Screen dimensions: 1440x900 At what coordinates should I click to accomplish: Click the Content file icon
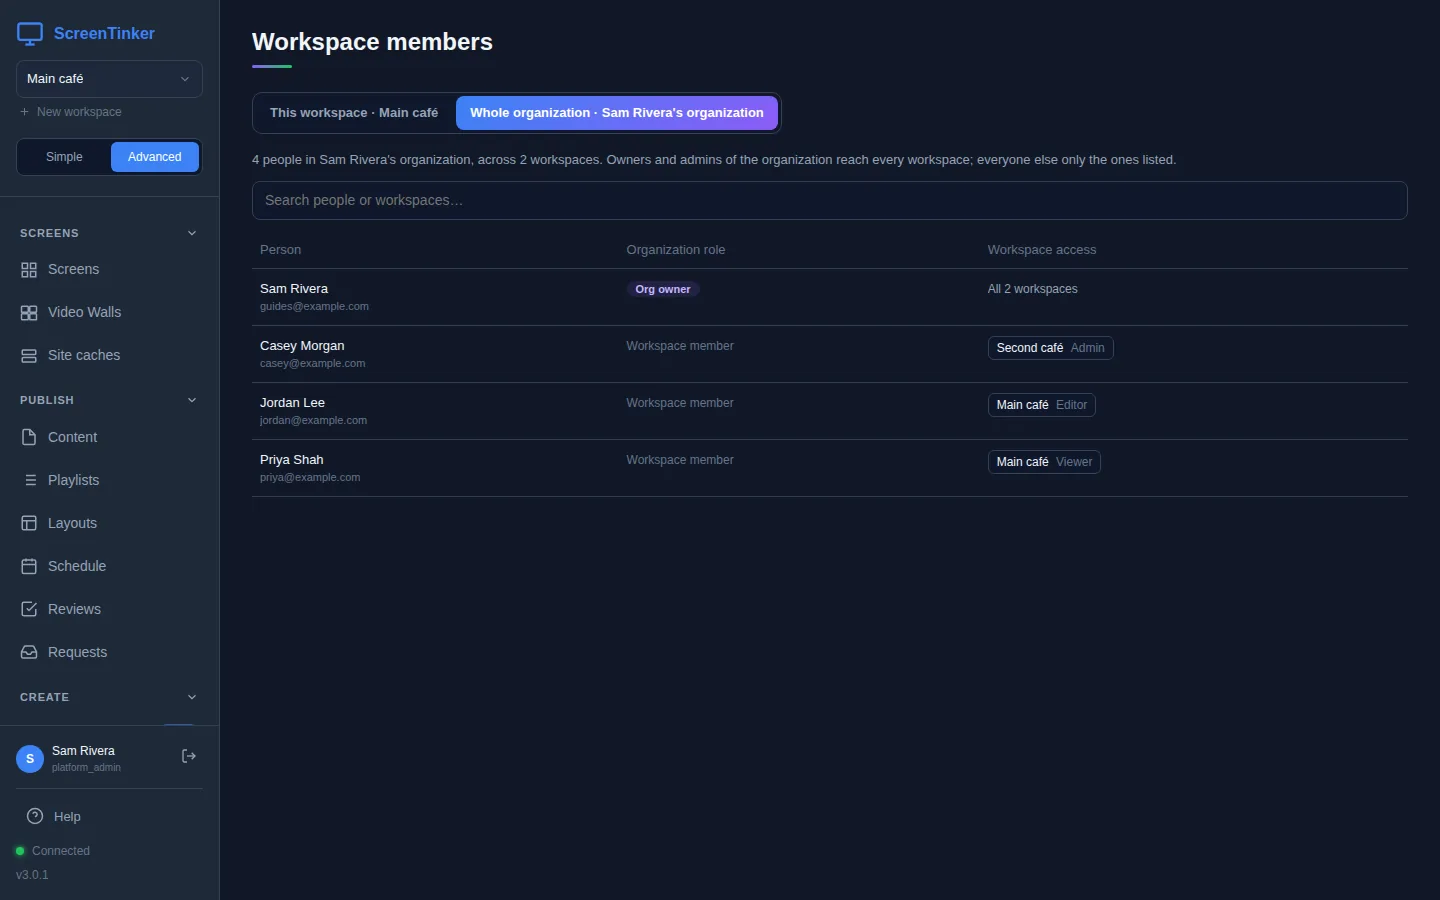pyautogui.click(x=29, y=438)
